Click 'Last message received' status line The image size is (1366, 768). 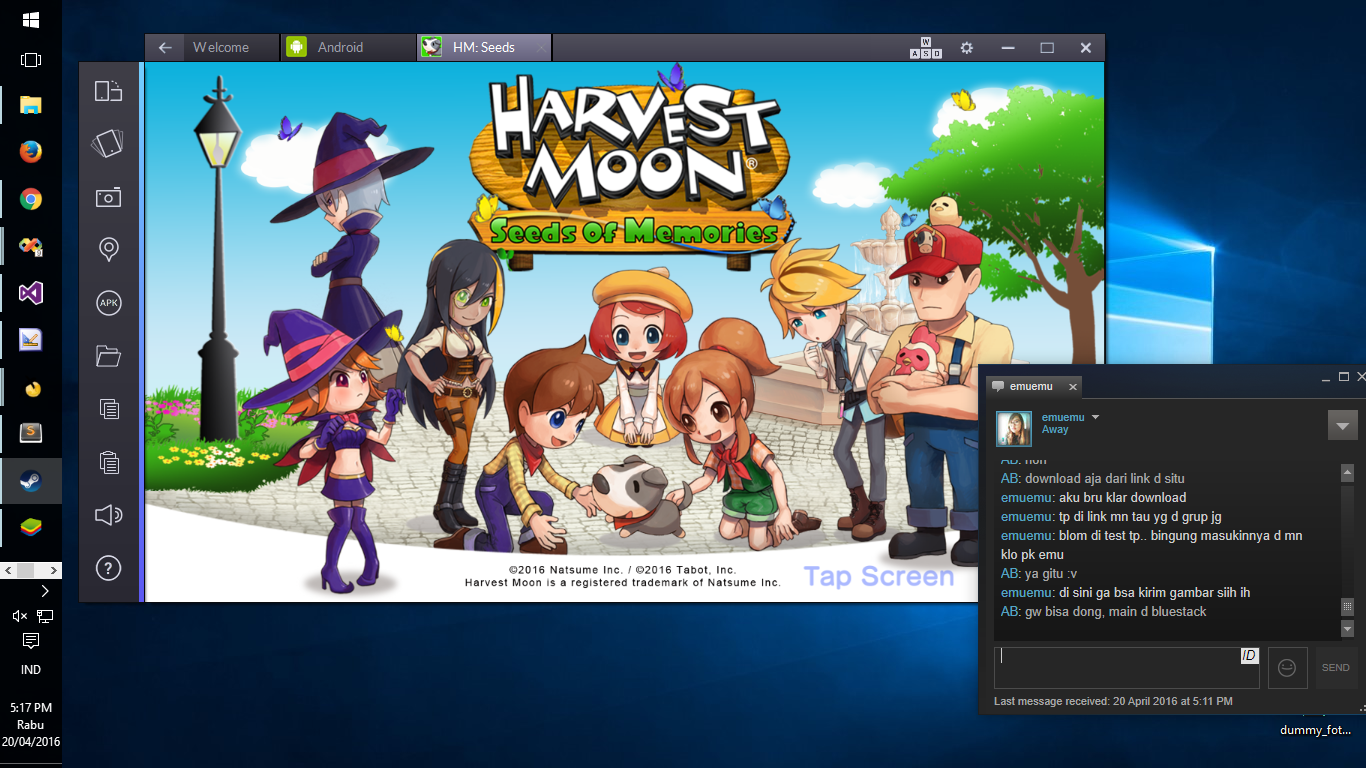(x=1113, y=701)
